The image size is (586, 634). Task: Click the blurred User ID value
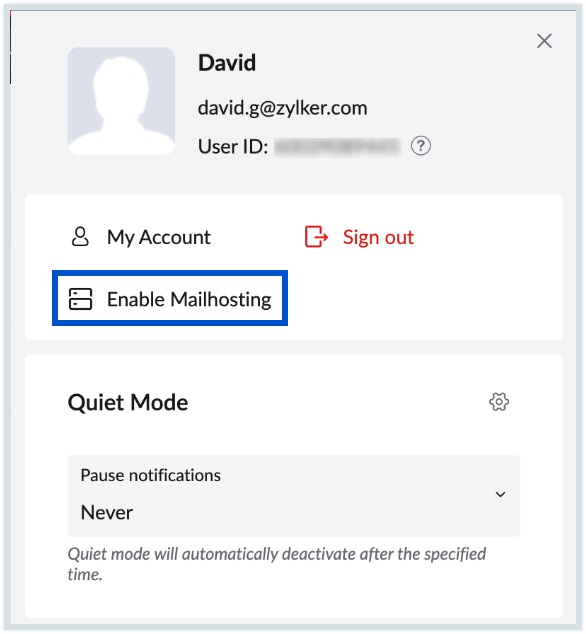(338, 146)
